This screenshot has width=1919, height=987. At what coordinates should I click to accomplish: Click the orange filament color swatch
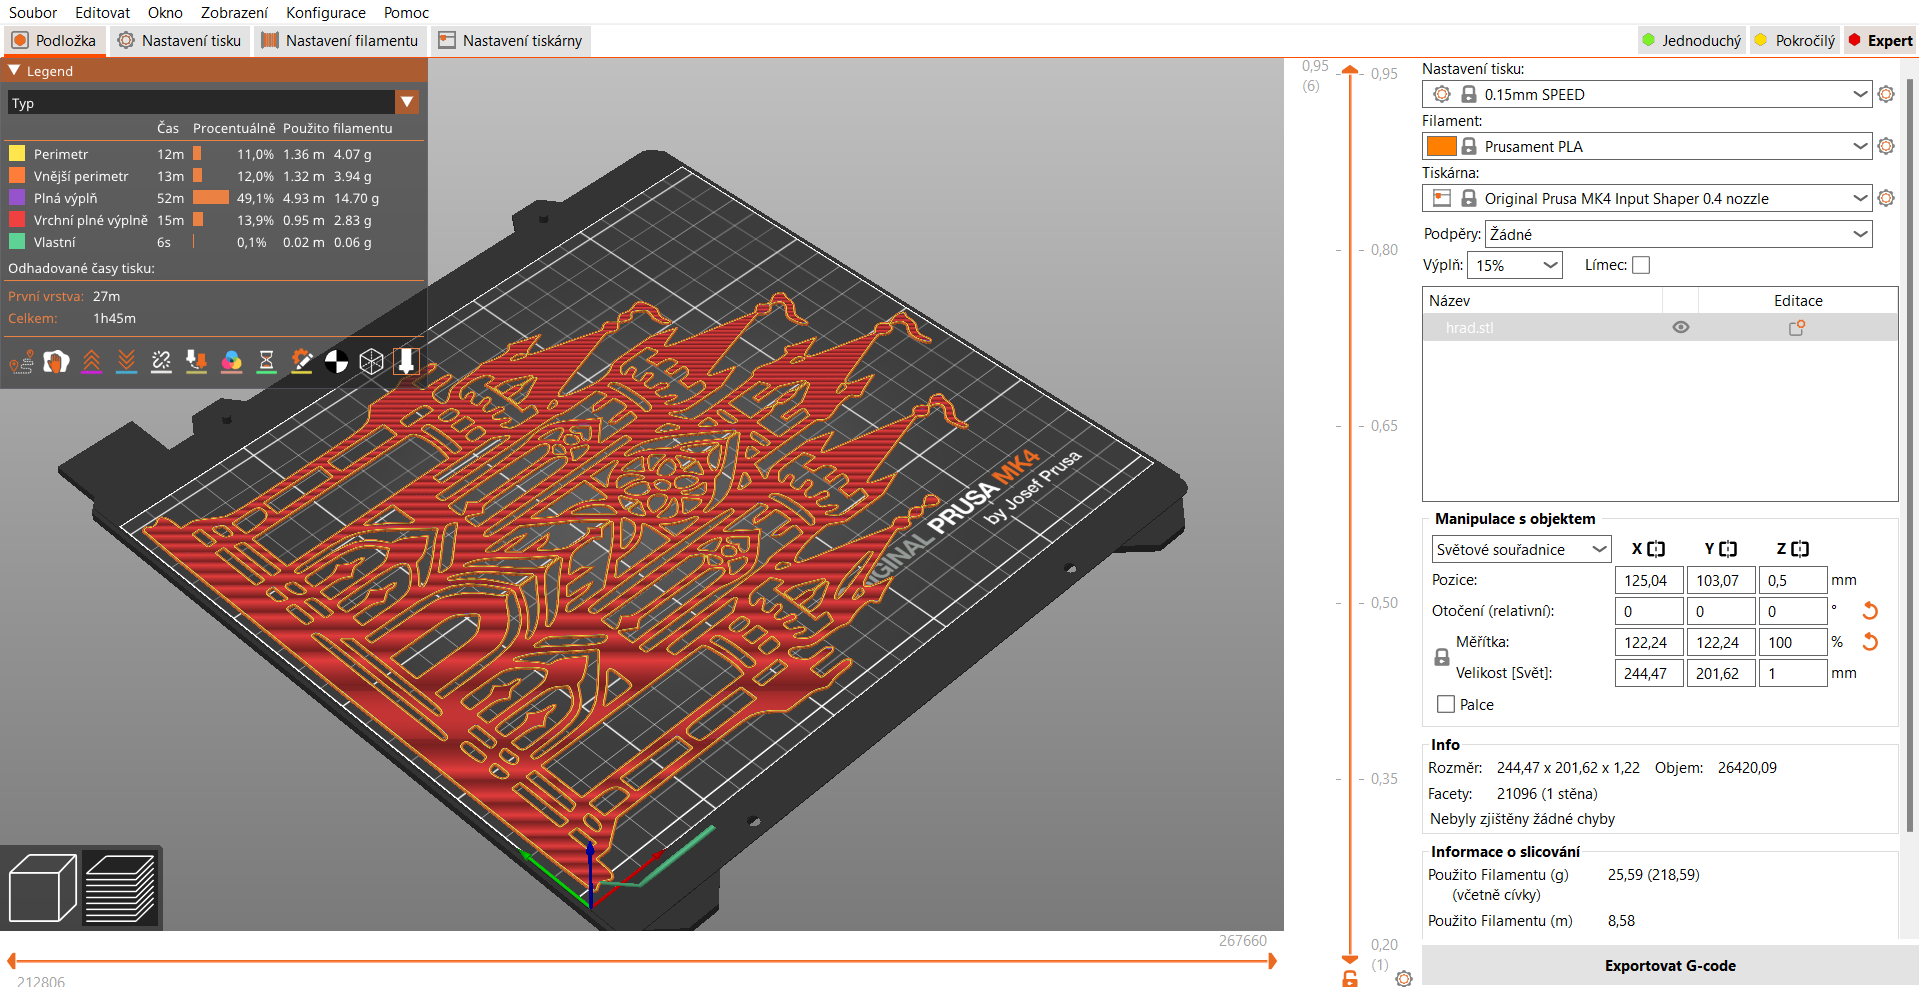(1441, 146)
